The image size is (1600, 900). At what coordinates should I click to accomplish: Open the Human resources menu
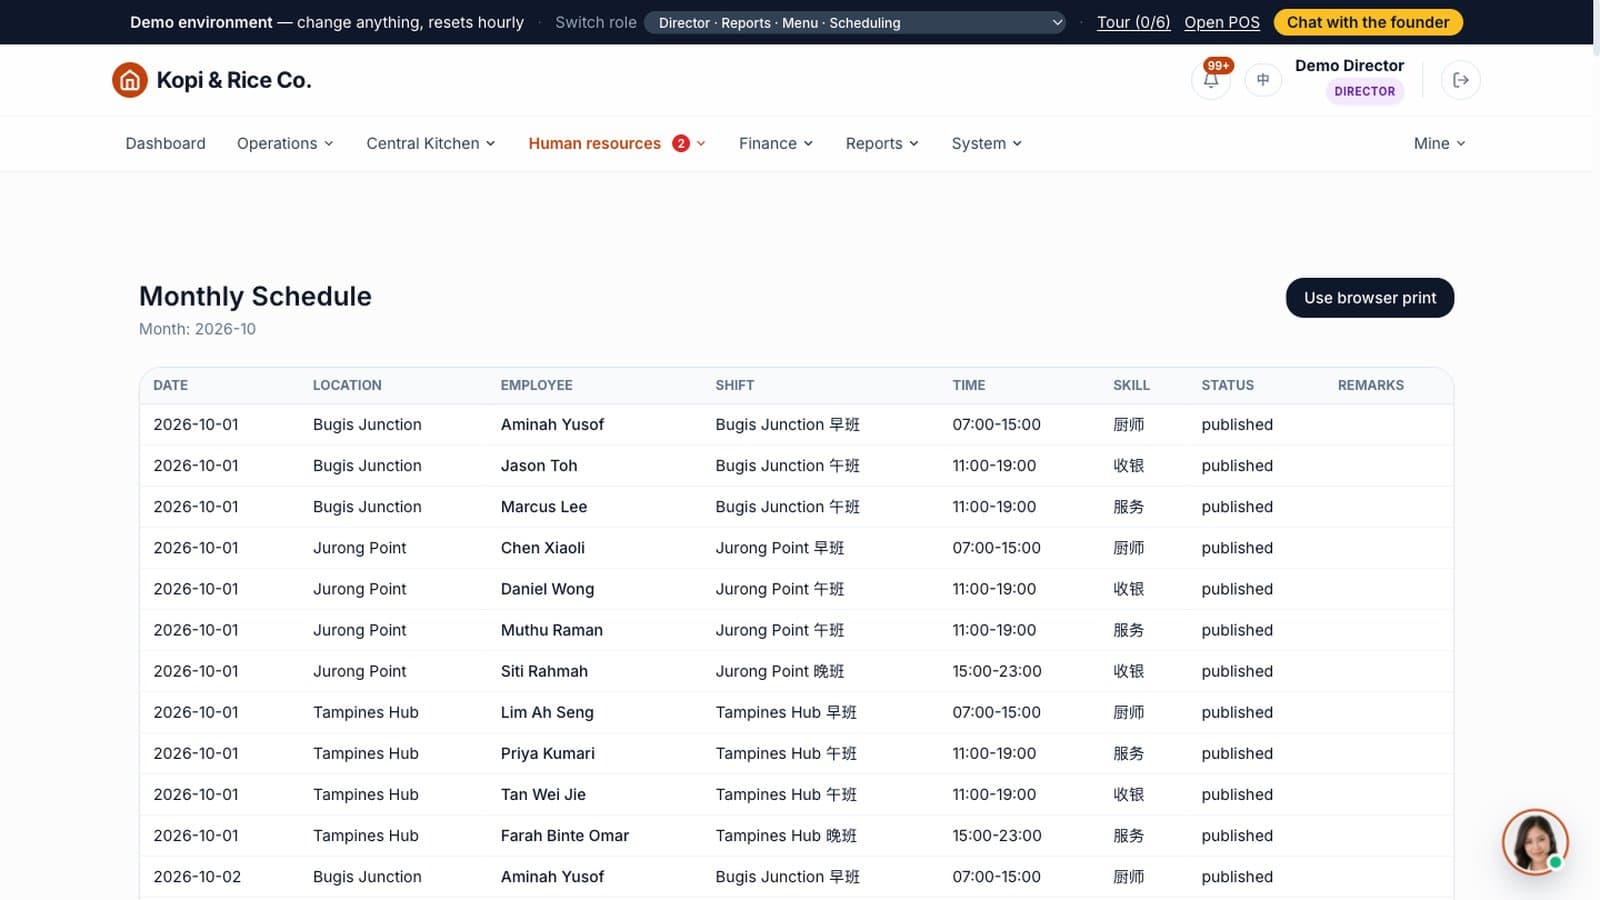[x=617, y=143]
